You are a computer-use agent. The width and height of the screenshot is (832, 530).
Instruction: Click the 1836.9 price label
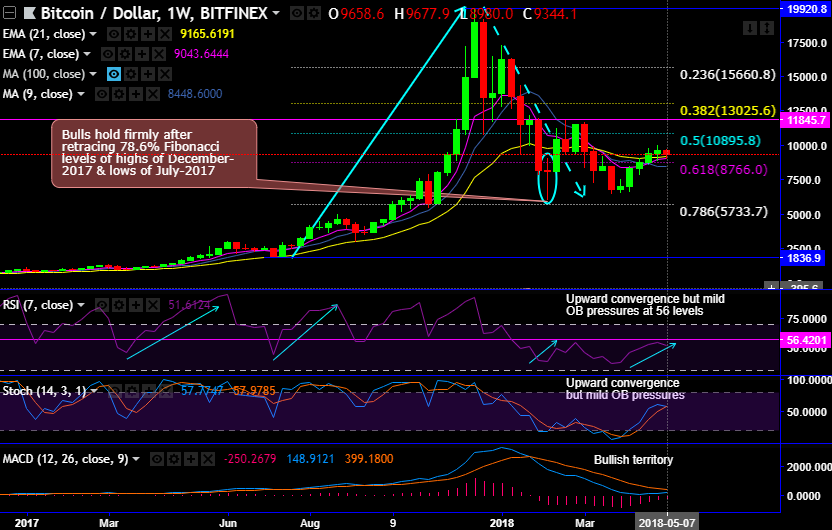click(x=803, y=258)
